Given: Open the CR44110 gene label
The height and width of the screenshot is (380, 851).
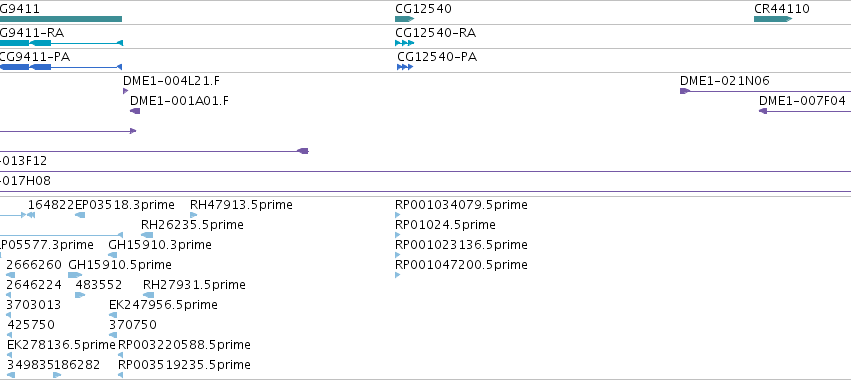Looking at the screenshot, I should point(782,9).
